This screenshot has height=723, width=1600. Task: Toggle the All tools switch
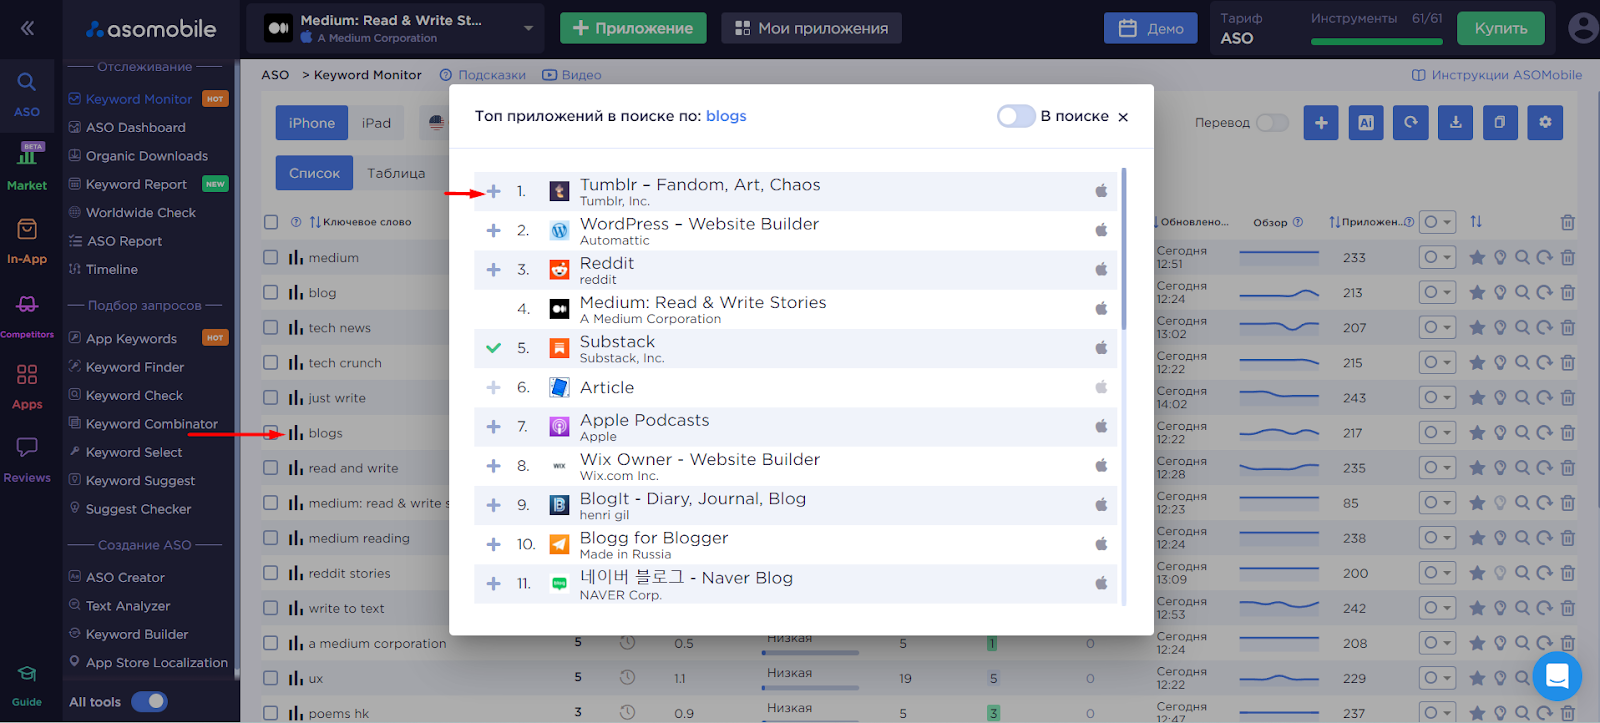click(149, 701)
